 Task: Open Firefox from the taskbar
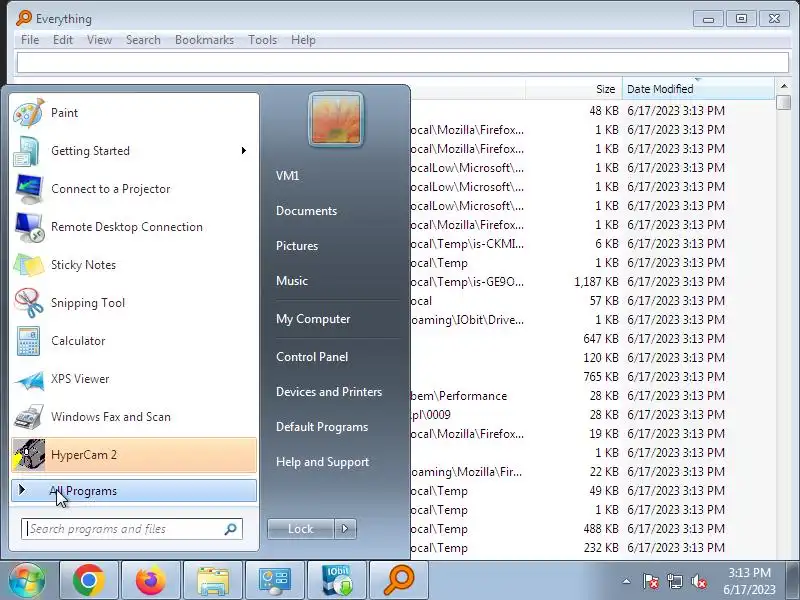(151, 580)
